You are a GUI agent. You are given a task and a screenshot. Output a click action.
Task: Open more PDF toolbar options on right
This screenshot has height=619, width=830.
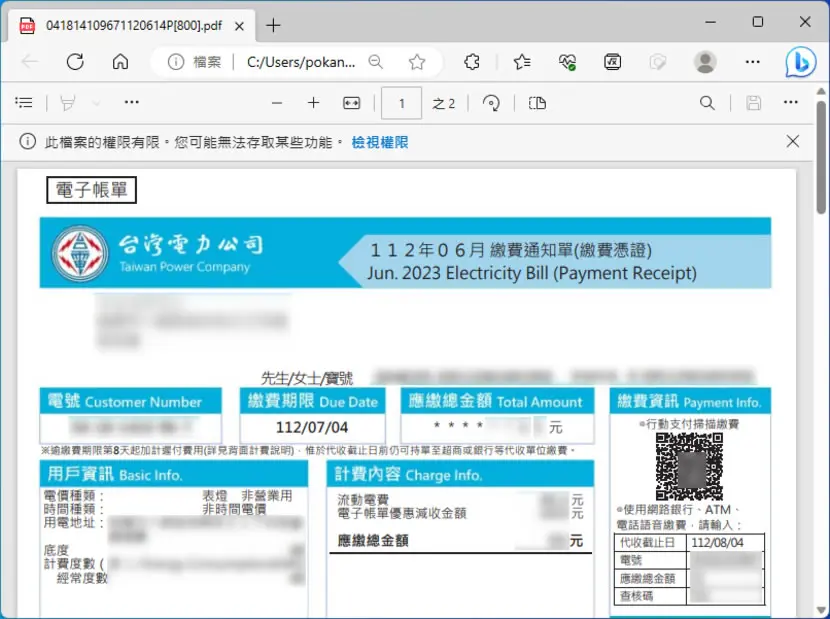tap(790, 102)
